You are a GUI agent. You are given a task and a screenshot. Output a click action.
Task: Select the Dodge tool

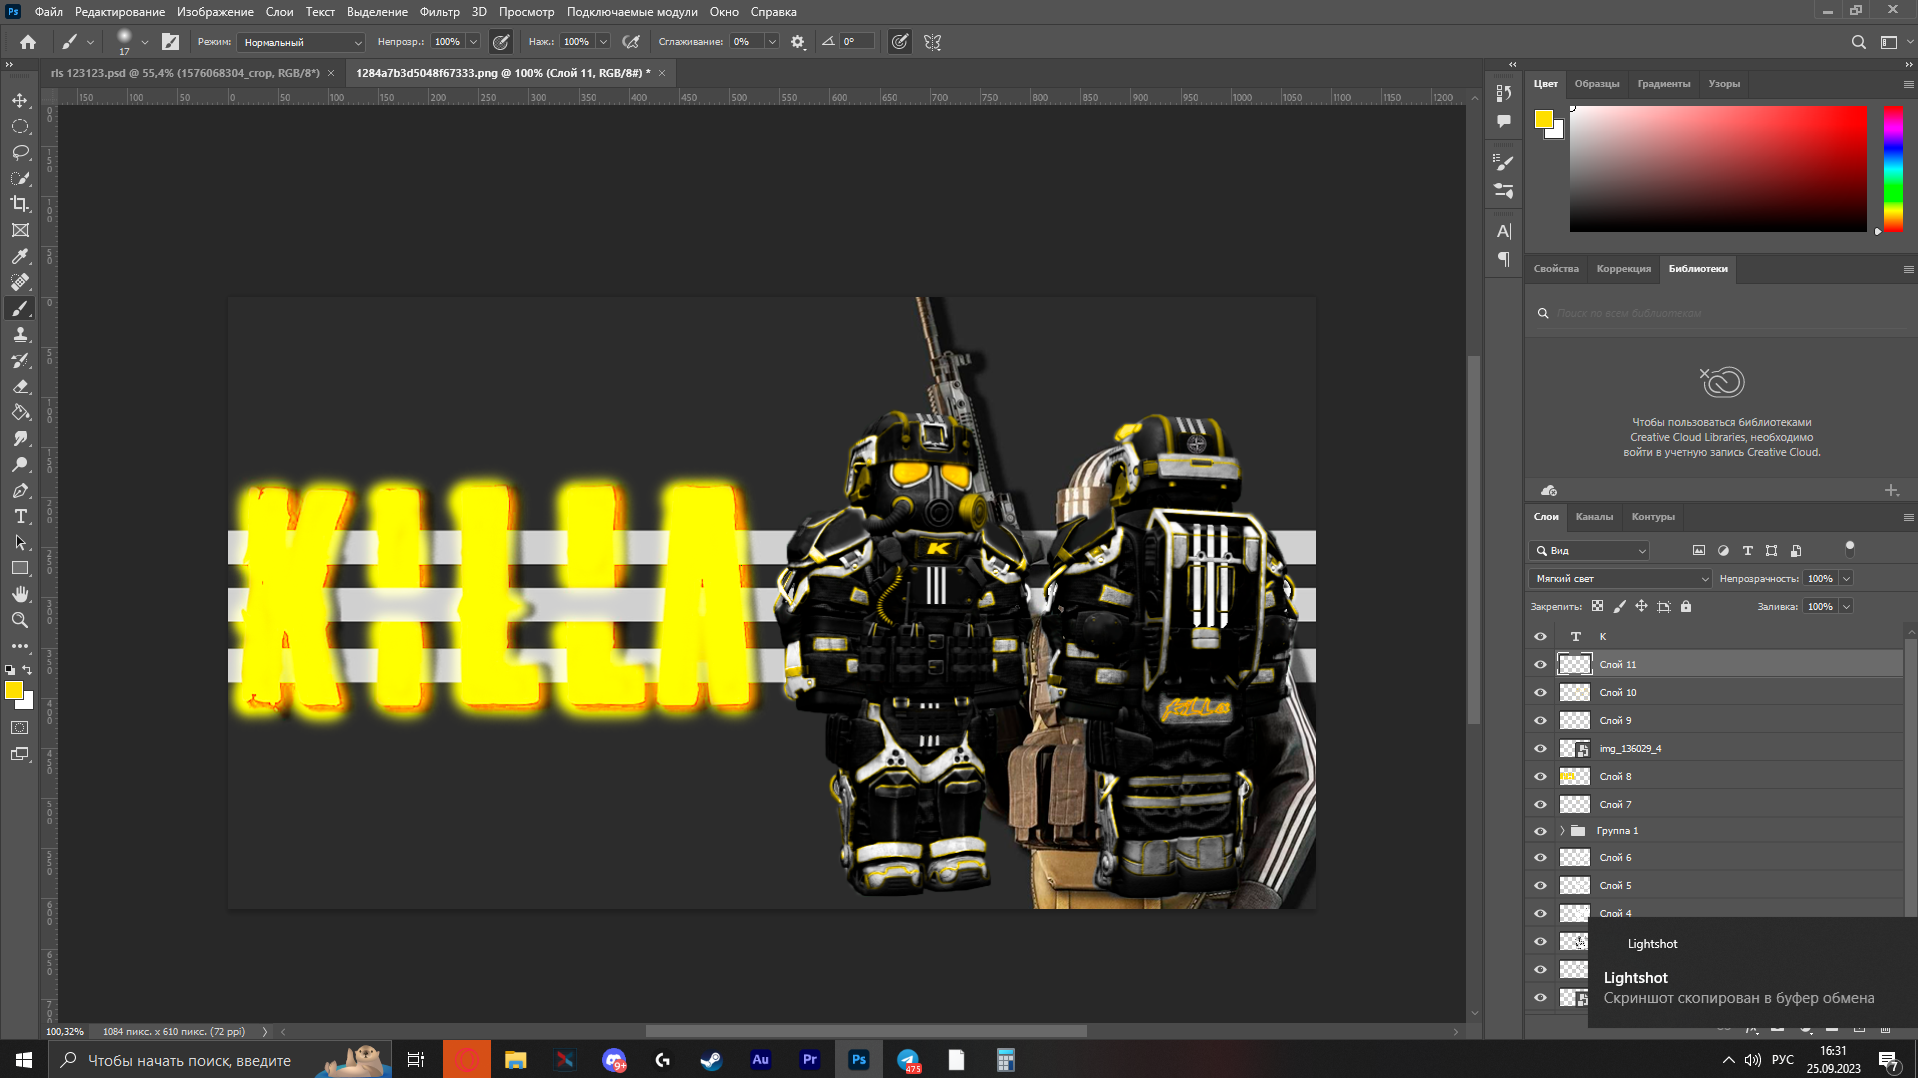(x=20, y=464)
